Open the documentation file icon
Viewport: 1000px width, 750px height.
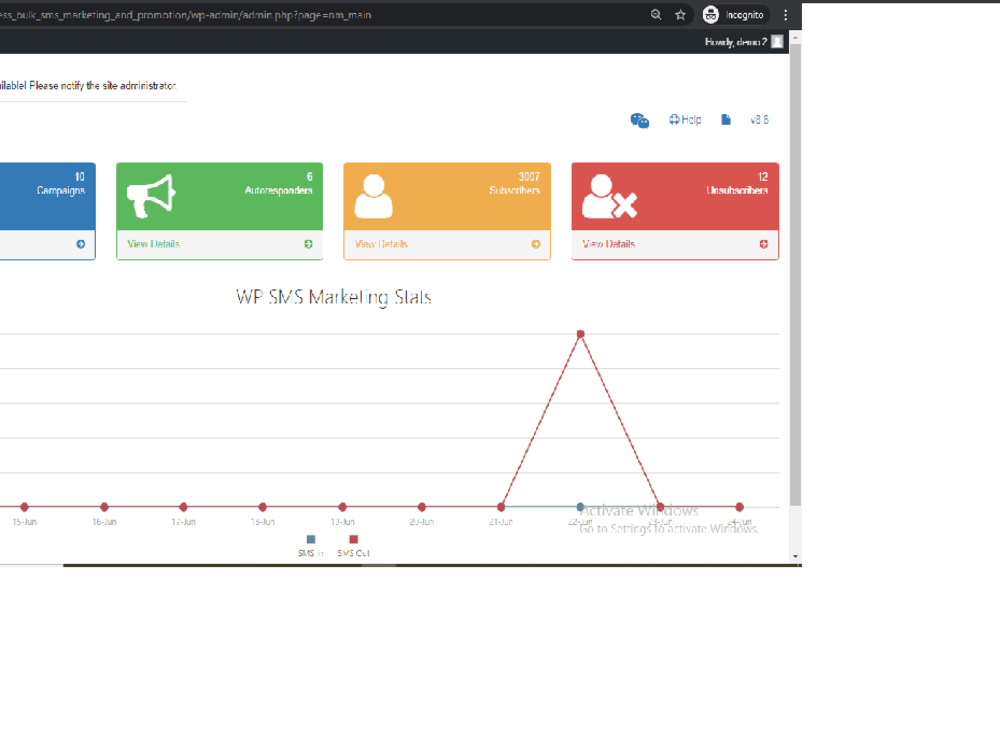[x=726, y=119]
